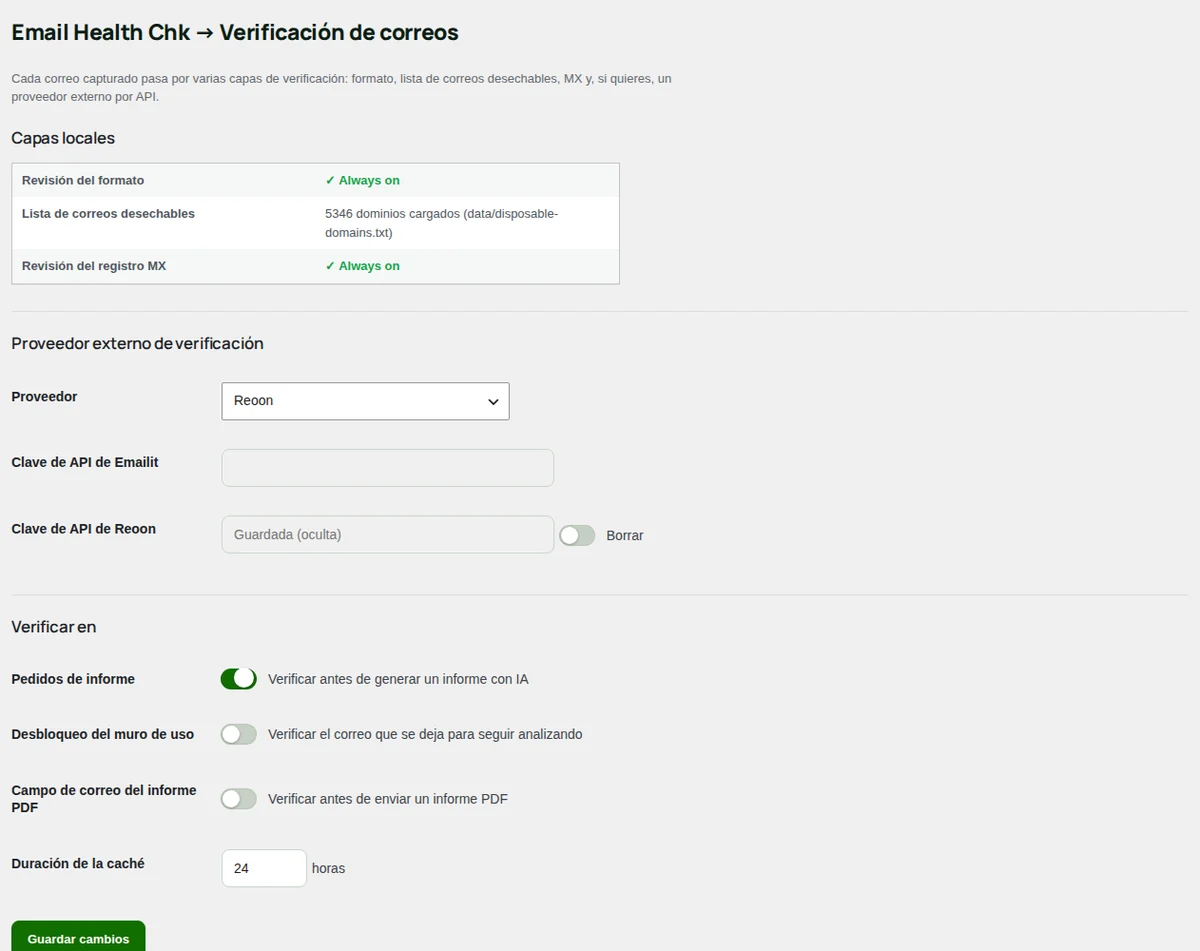Enable the Campo de correo del informe PDF toggle
The image size is (1200, 951).
239,799
